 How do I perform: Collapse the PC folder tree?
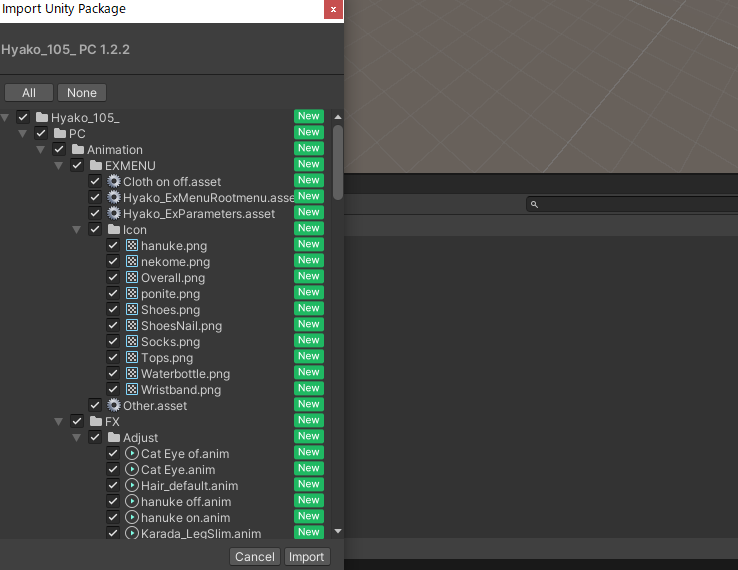23,134
